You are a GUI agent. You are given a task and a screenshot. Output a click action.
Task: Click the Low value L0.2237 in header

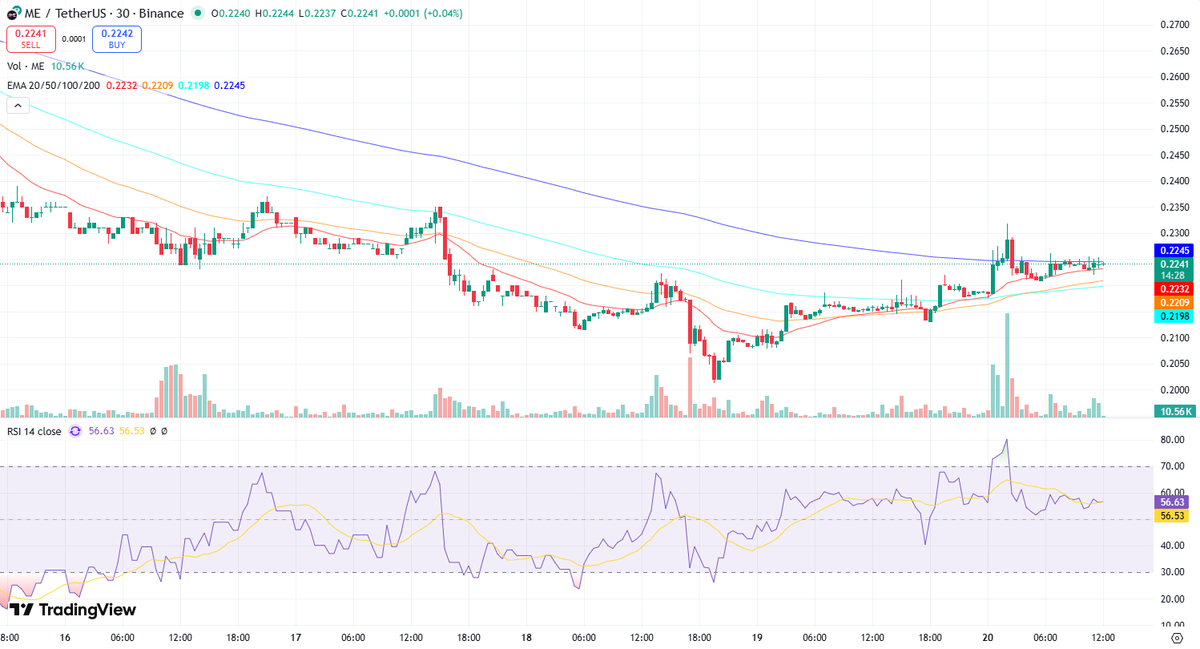318,14
